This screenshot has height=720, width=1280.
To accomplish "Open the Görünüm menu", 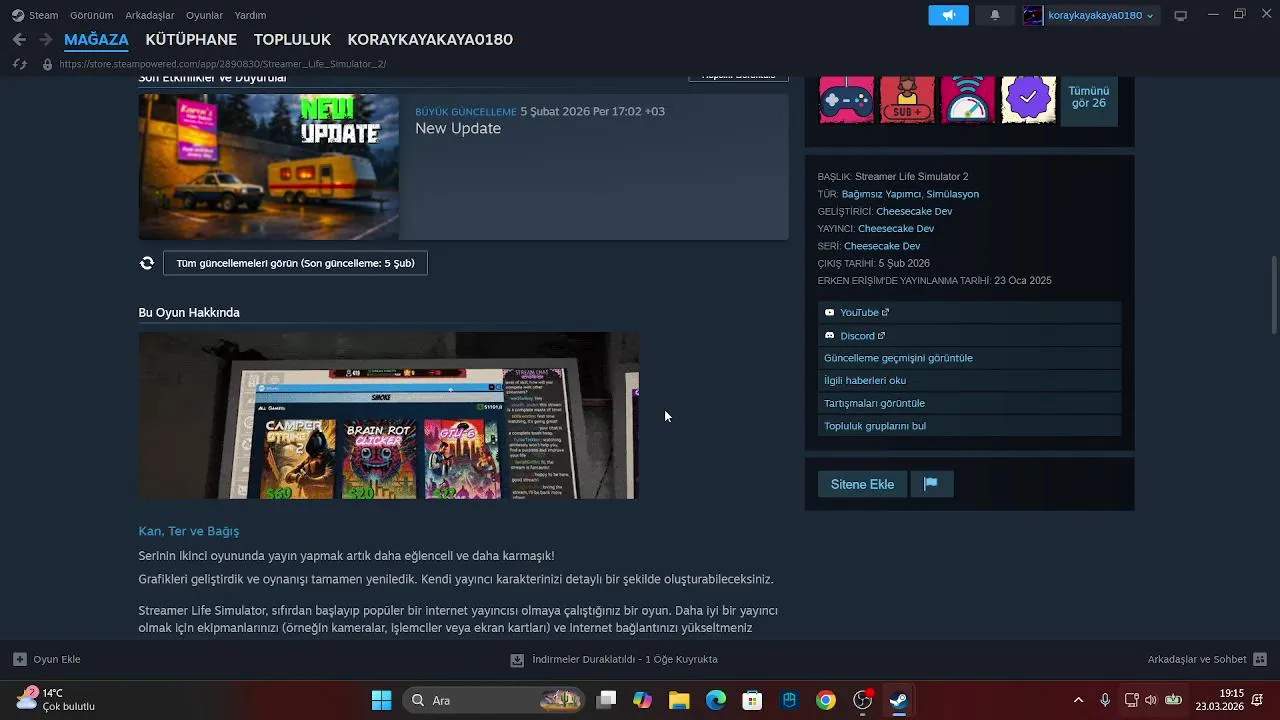I will [x=91, y=15].
